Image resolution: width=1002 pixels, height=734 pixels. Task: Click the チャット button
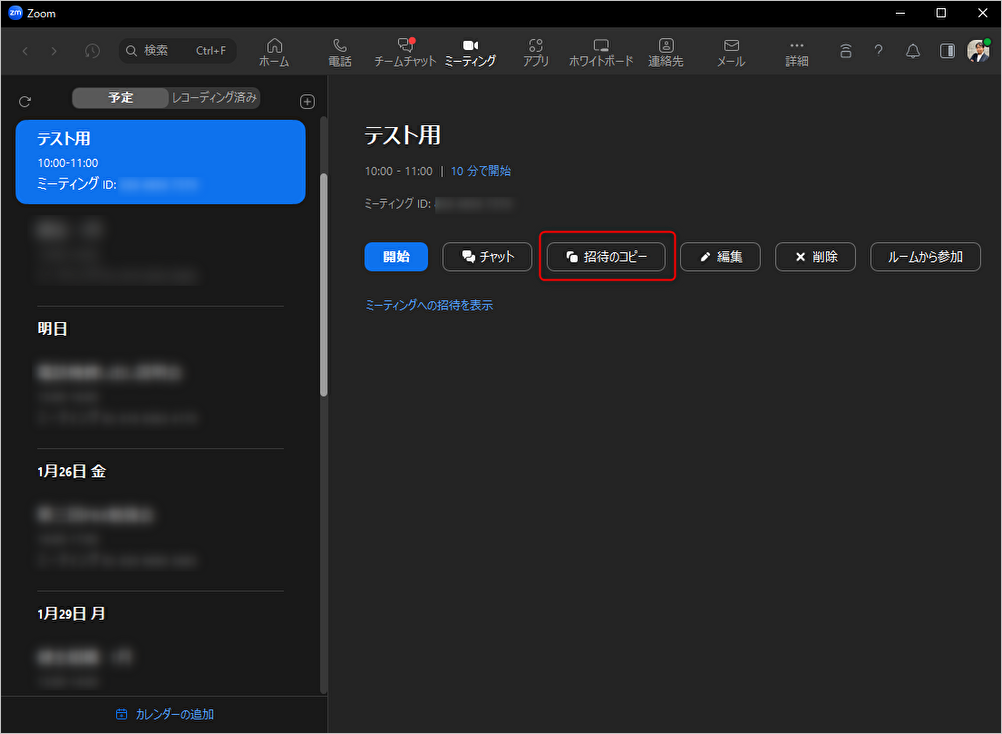click(x=487, y=257)
